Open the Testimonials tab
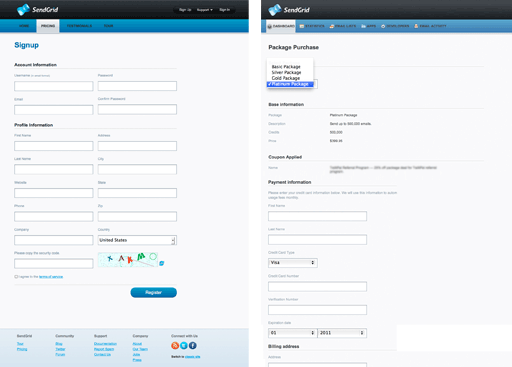 79,26
